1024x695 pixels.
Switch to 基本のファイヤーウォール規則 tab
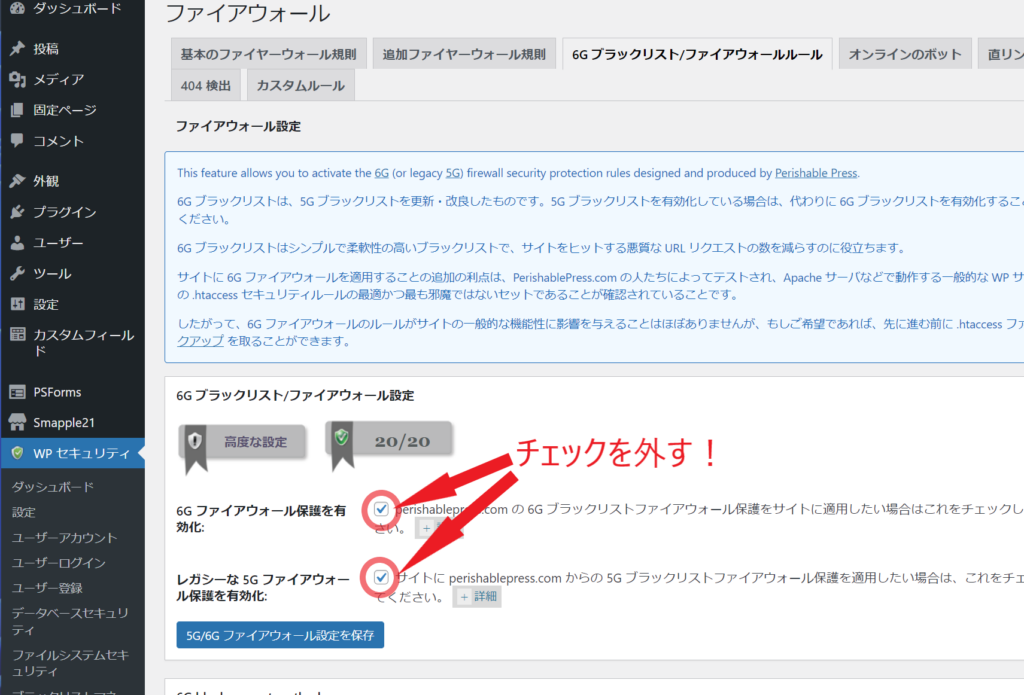click(x=266, y=54)
